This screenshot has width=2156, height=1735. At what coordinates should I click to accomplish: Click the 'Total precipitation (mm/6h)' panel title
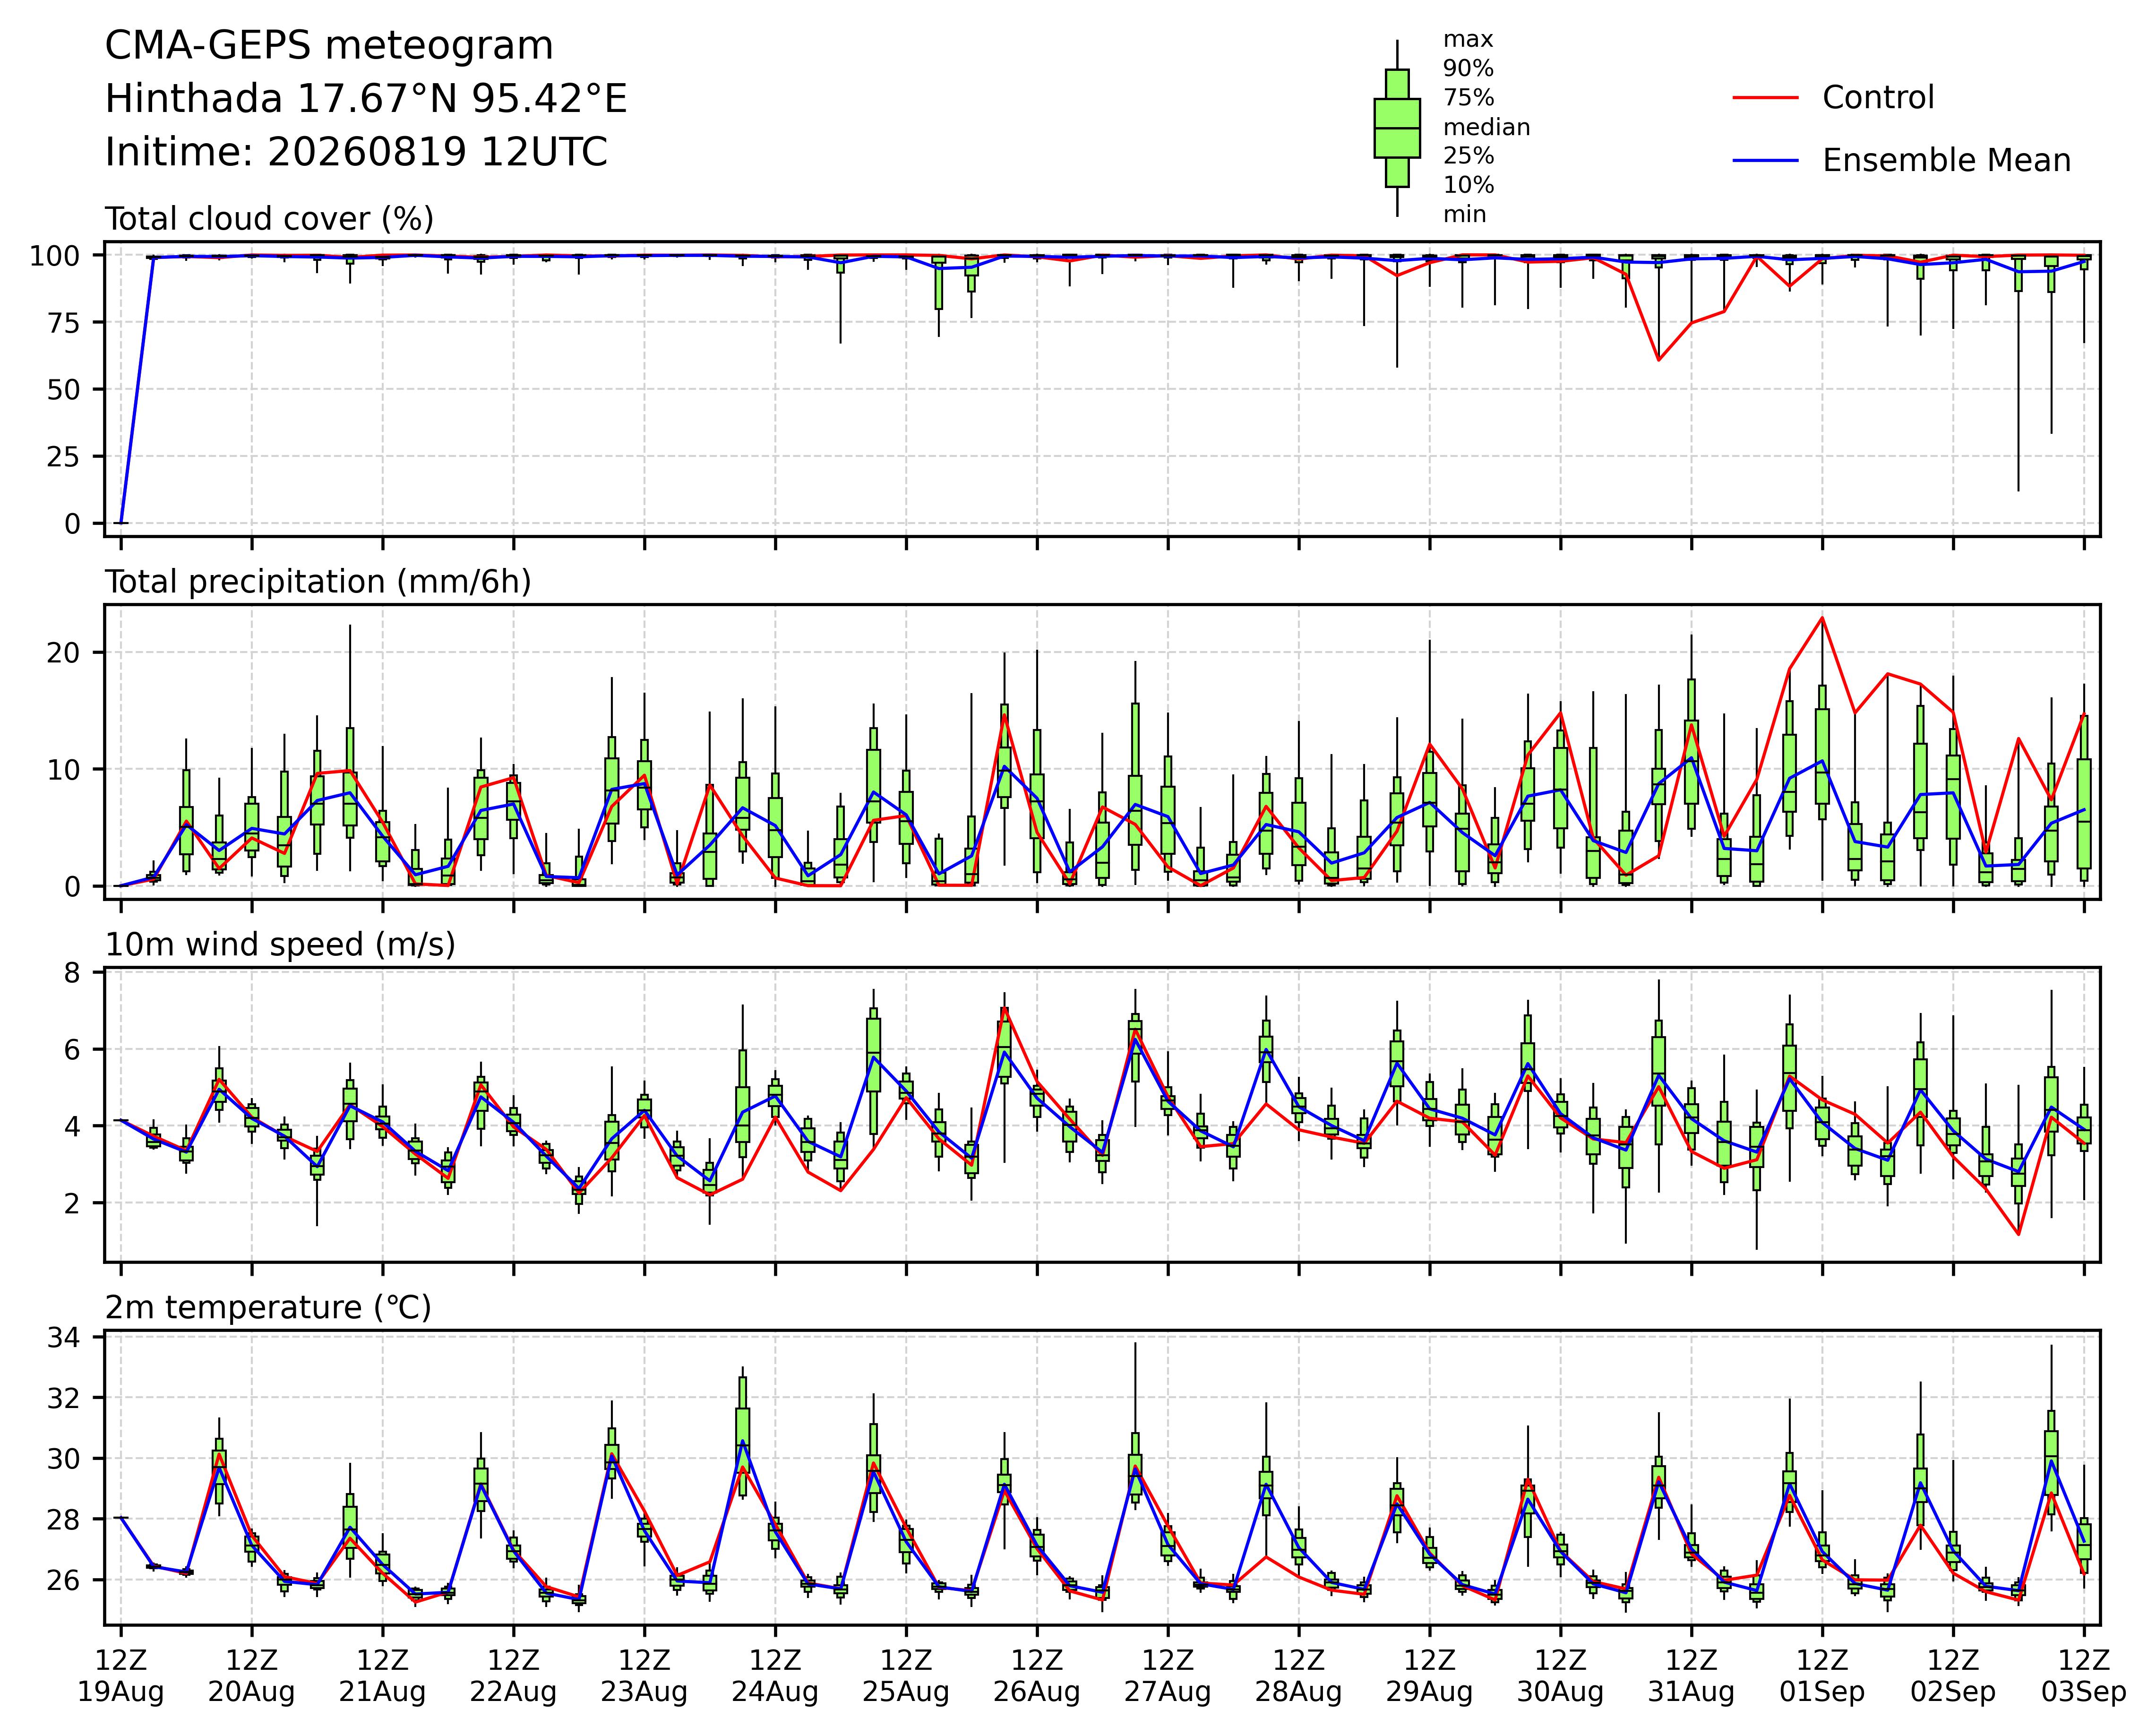(x=318, y=583)
